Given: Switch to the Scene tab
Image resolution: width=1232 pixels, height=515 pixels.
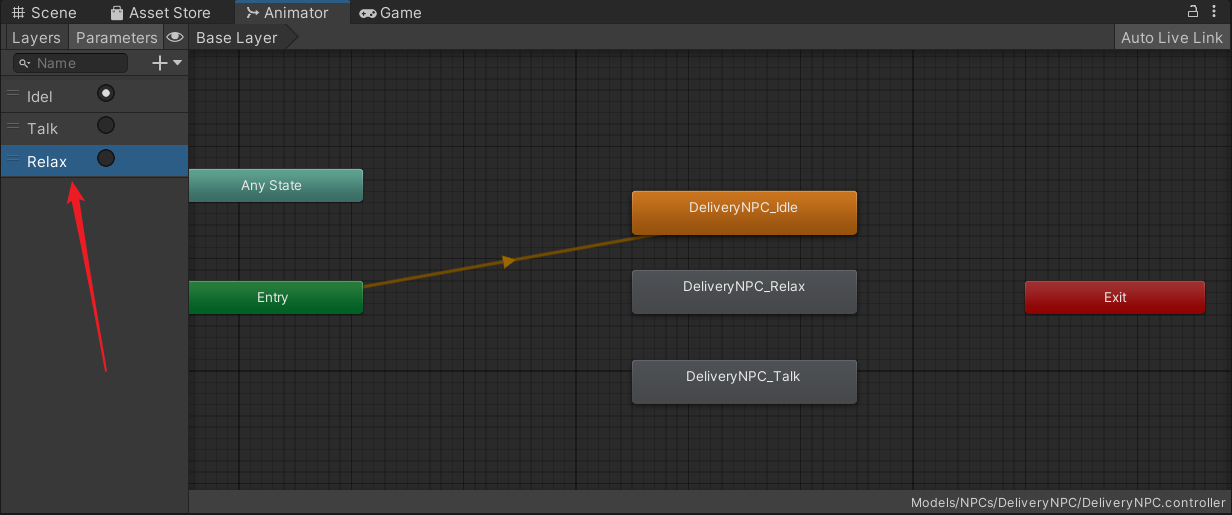Looking at the screenshot, I should [x=45, y=13].
